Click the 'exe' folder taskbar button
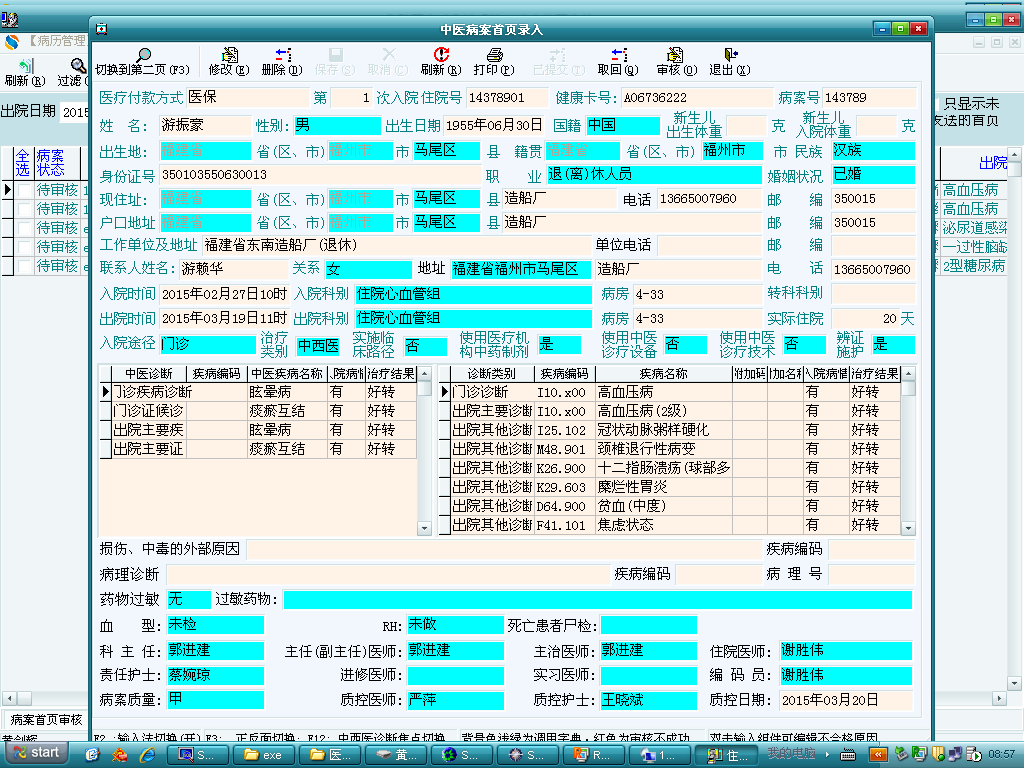 point(263,754)
